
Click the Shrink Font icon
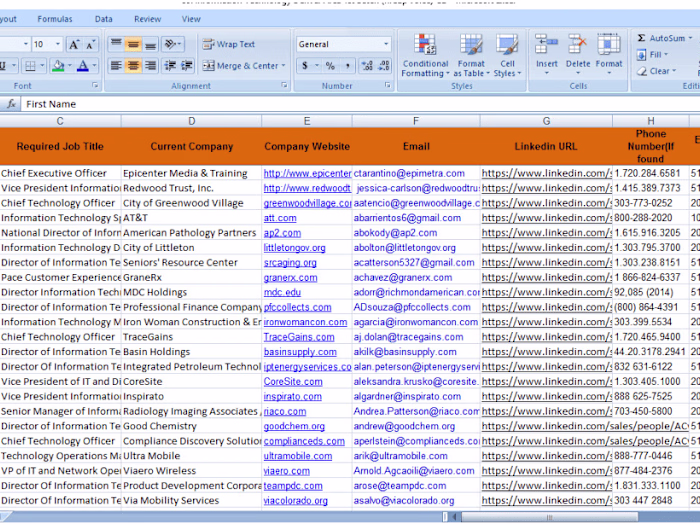91,44
